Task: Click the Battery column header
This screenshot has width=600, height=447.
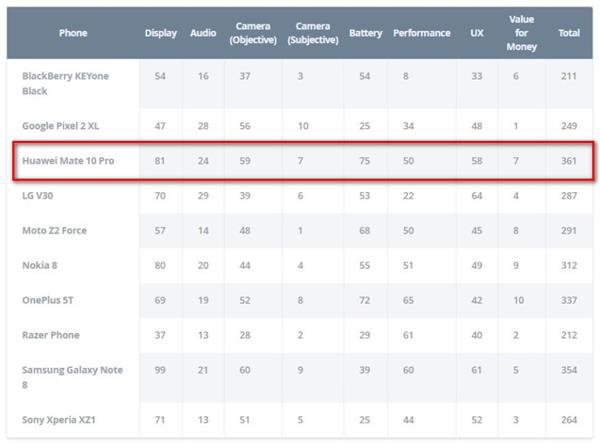Action: 365,33
